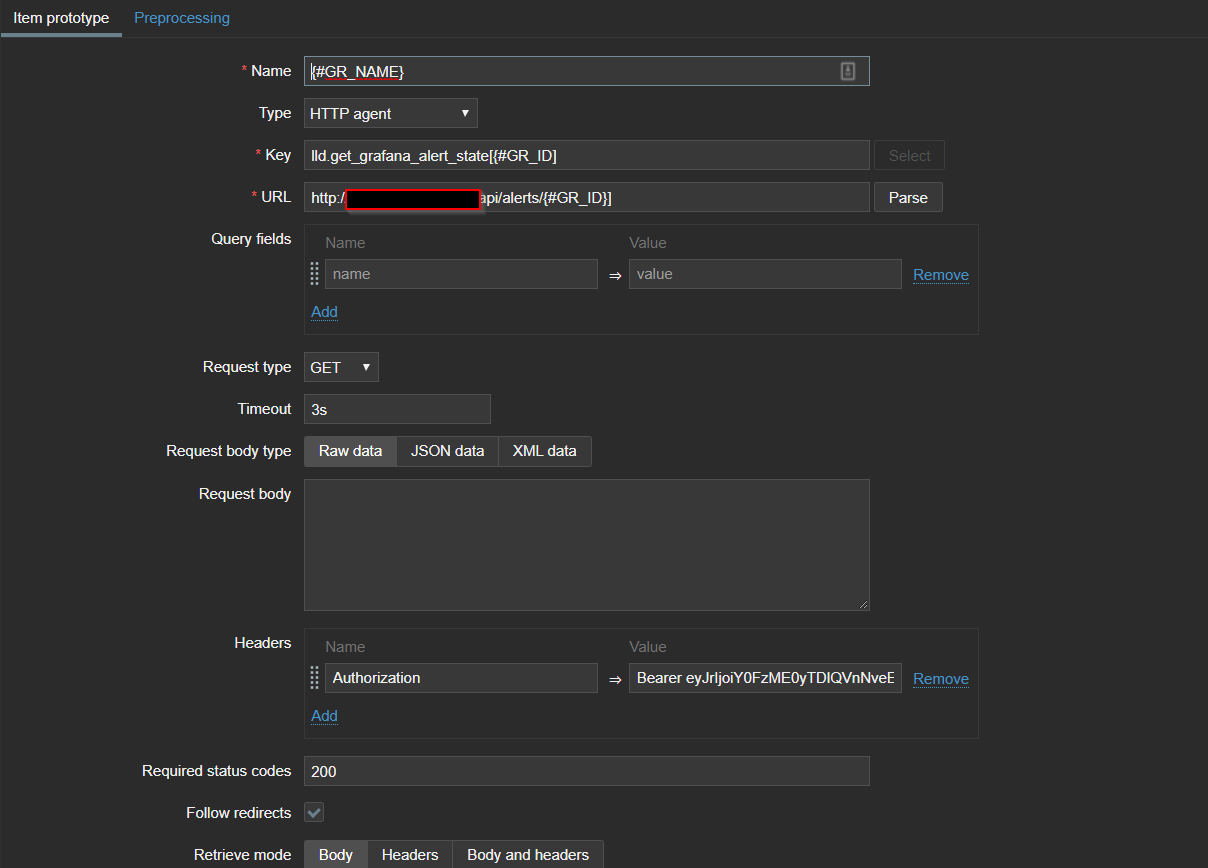Focus the Required status codes field

tap(586, 771)
